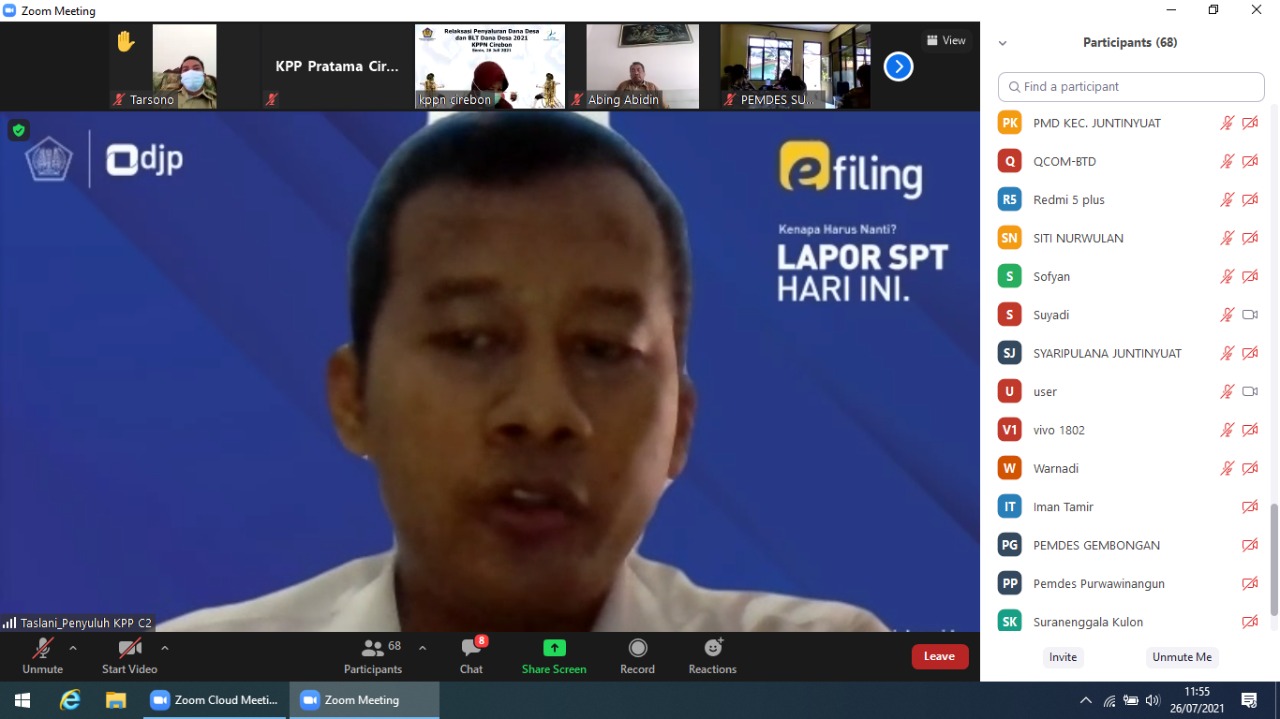Switch to Zoom Cloud Meetings taskbar window
The height and width of the screenshot is (719, 1280).
pos(214,700)
